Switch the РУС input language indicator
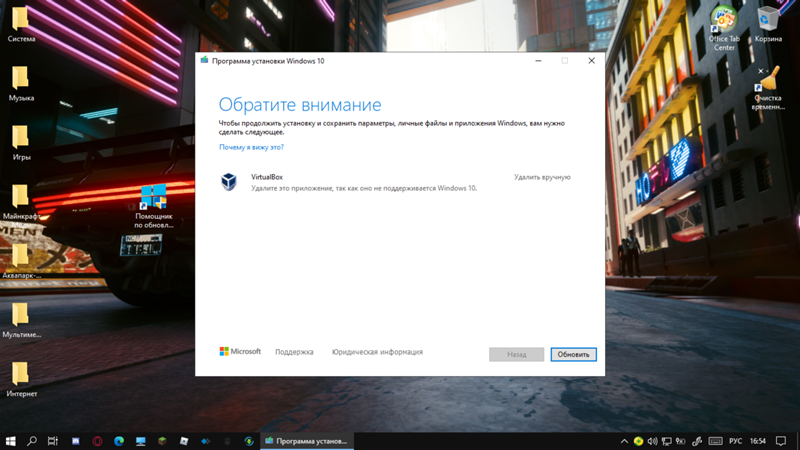800x450 pixels. [x=735, y=441]
